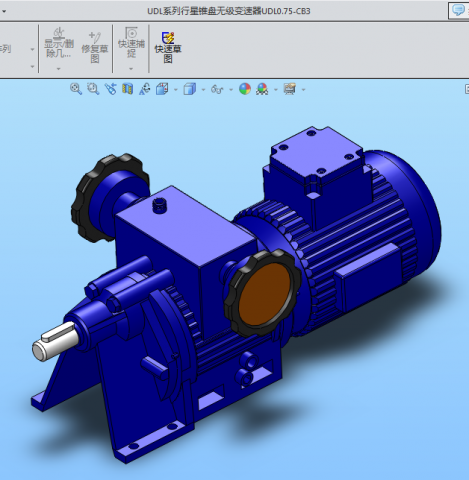Click the Rapid Sketch (快速草图) button
This screenshot has height=480, width=469.
tap(168, 47)
